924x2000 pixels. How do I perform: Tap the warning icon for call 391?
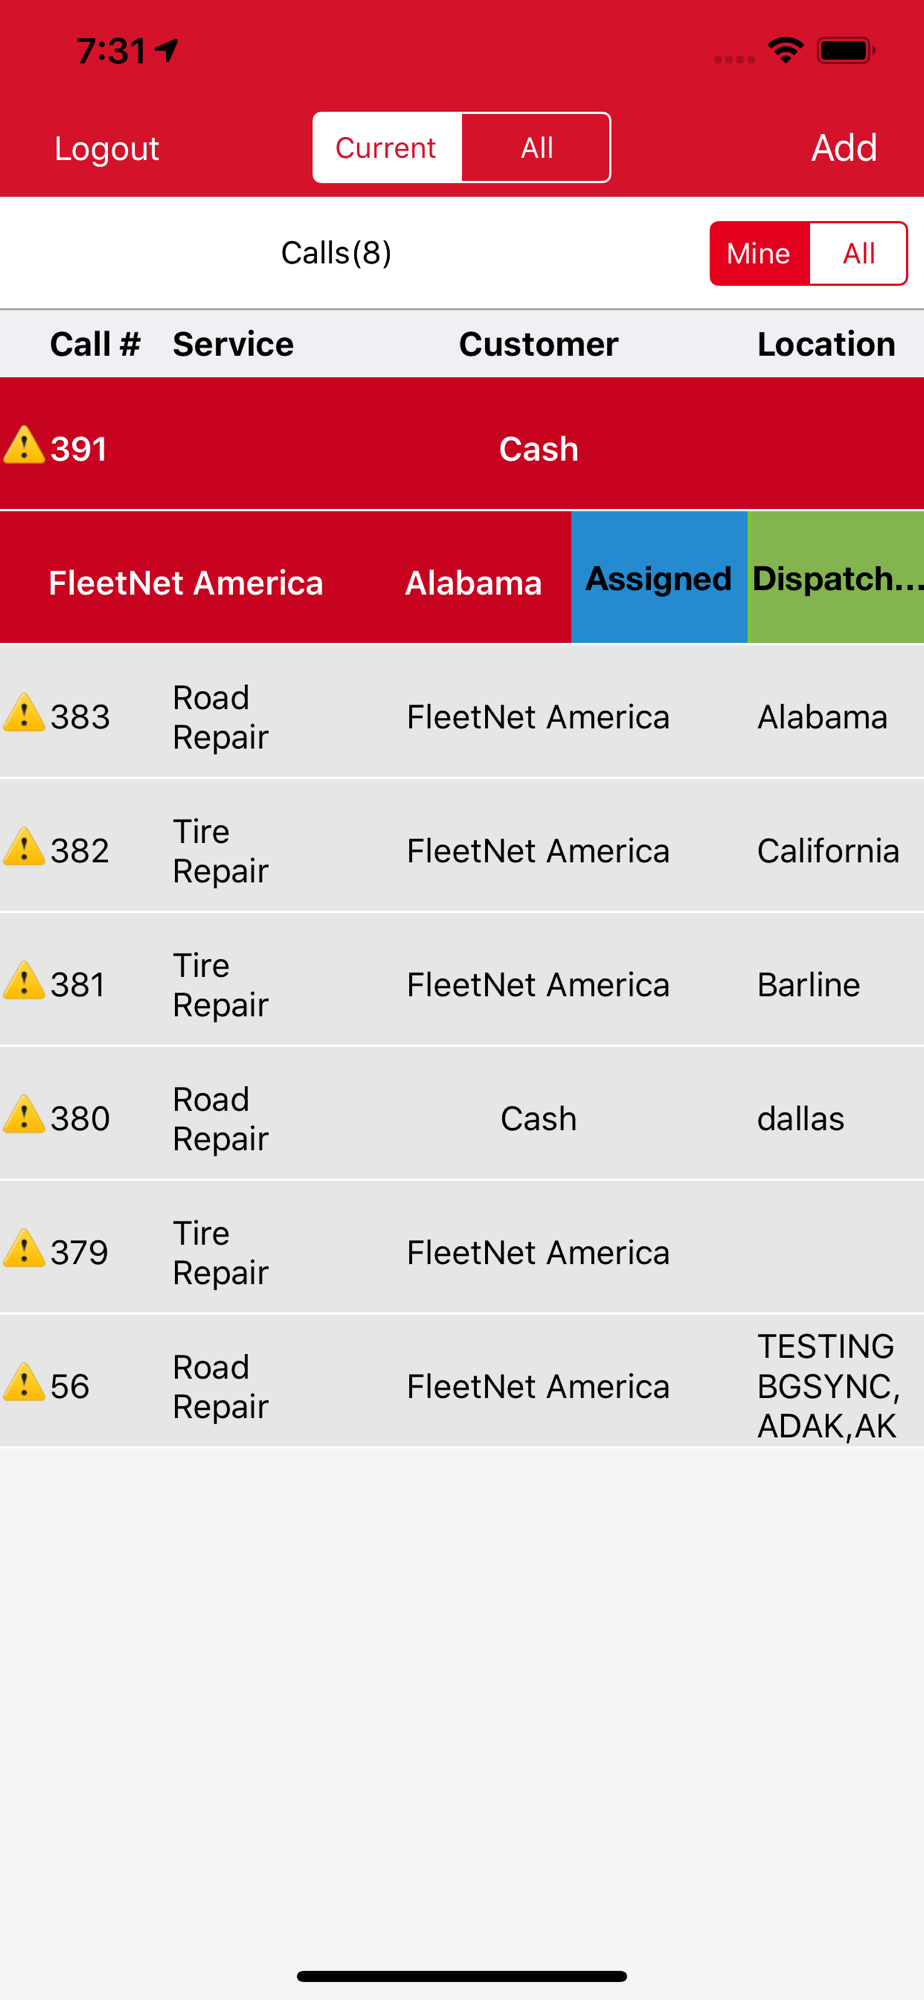(24, 446)
